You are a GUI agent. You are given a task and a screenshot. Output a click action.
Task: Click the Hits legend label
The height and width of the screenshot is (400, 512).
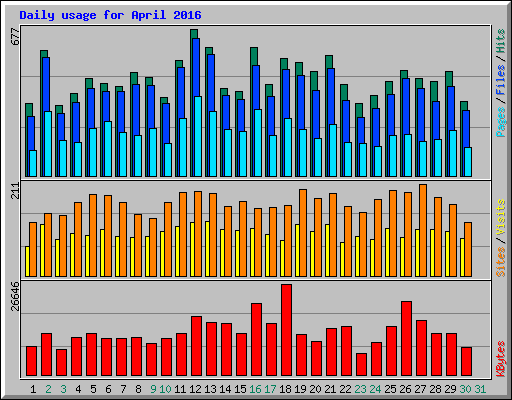tap(500, 41)
